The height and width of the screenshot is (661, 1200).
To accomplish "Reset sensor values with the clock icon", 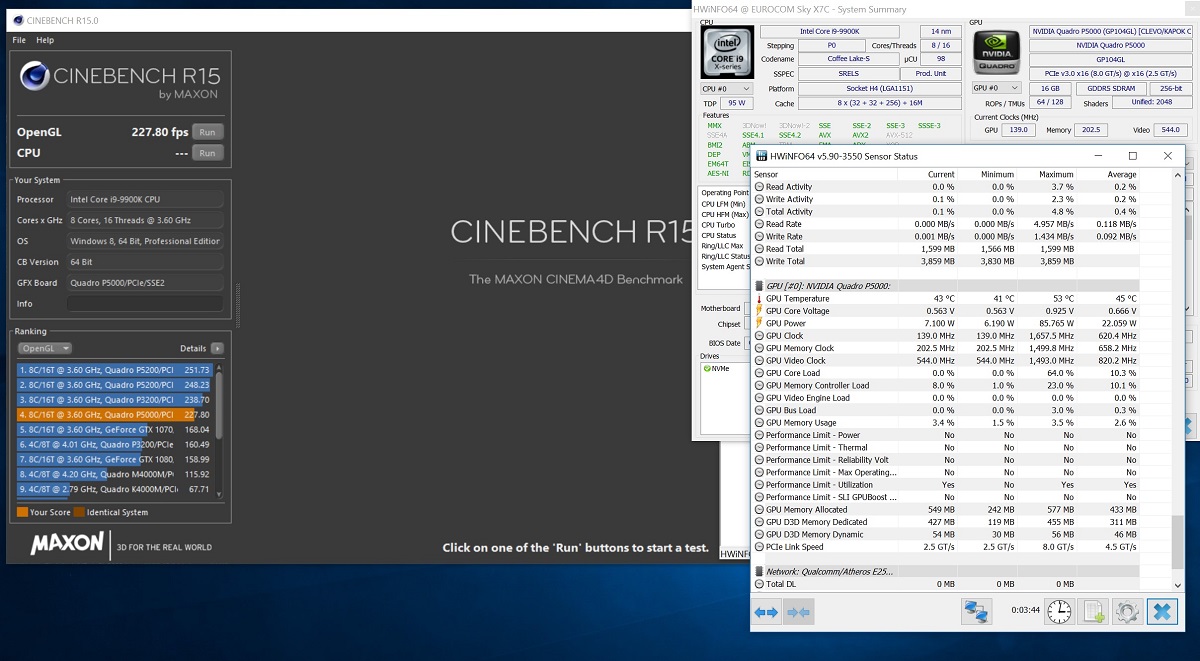I will pos(1059,612).
